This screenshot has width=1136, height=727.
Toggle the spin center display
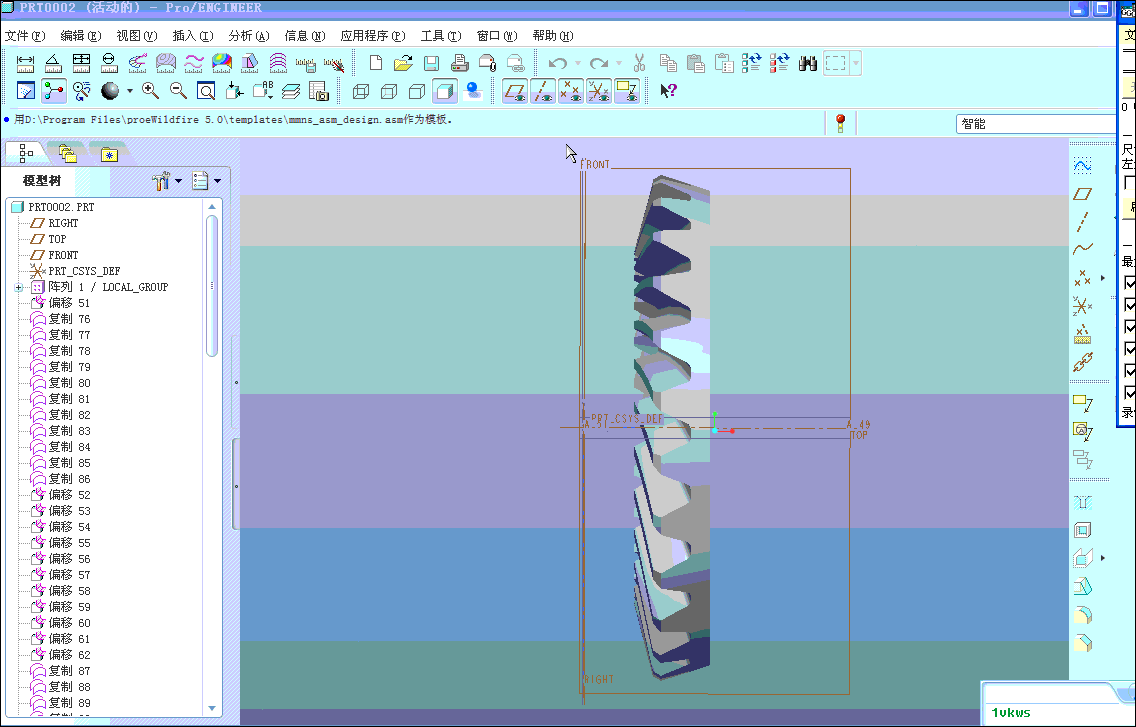tap(54, 91)
